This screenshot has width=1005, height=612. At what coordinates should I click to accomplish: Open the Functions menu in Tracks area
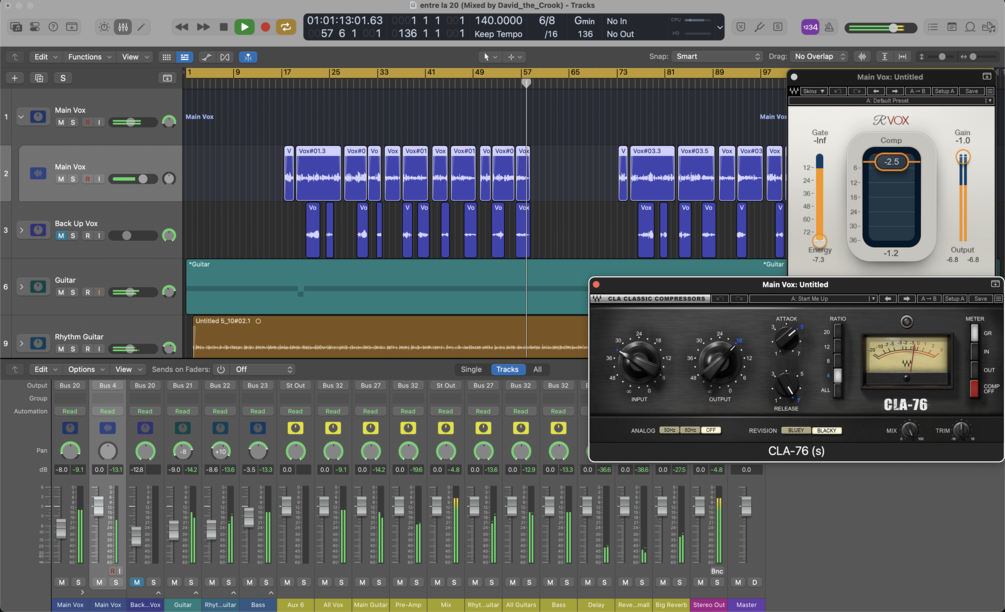coord(89,57)
